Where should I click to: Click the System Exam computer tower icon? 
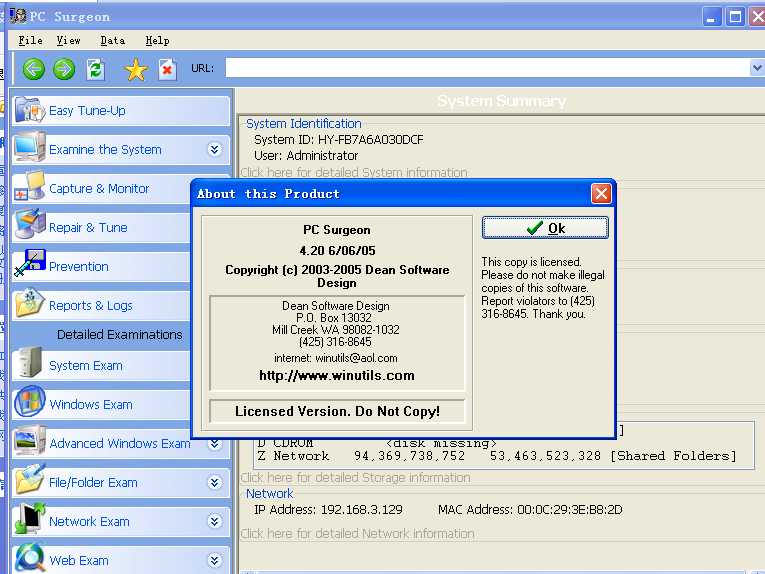click(x=30, y=362)
